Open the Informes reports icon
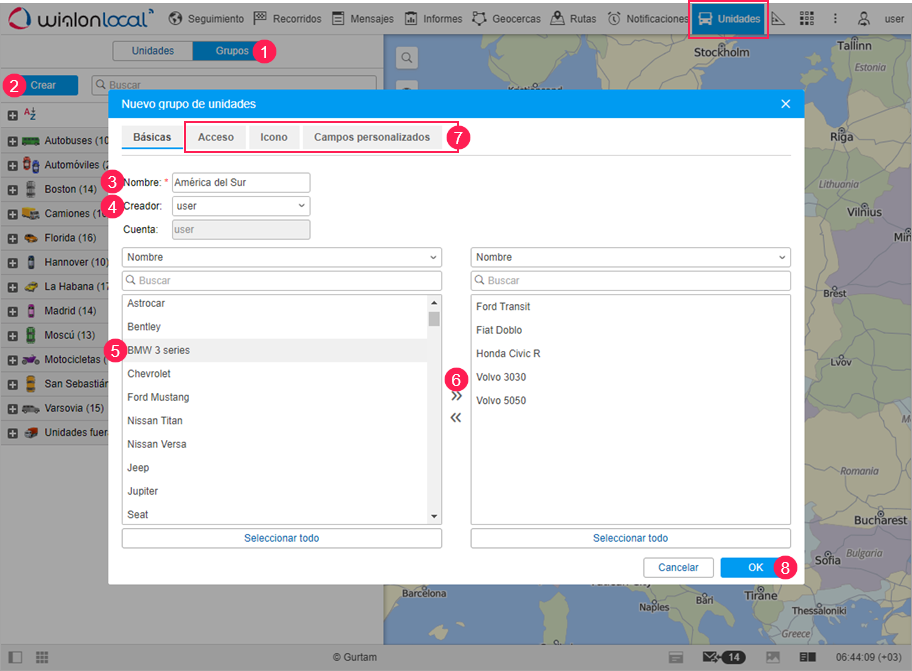The height and width of the screenshot is (671, 912). click(x=411, y=18)
